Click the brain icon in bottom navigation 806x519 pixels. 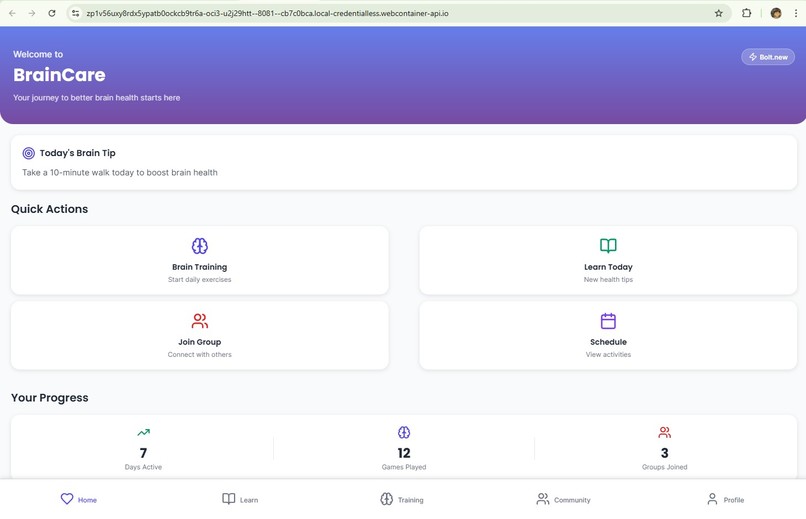tap(387, 499)
